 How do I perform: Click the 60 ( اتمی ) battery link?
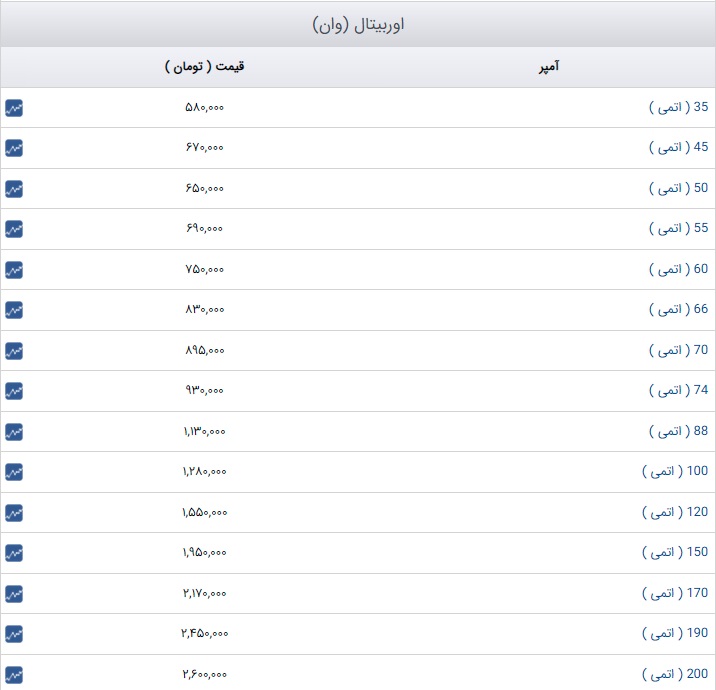[679, 269]
